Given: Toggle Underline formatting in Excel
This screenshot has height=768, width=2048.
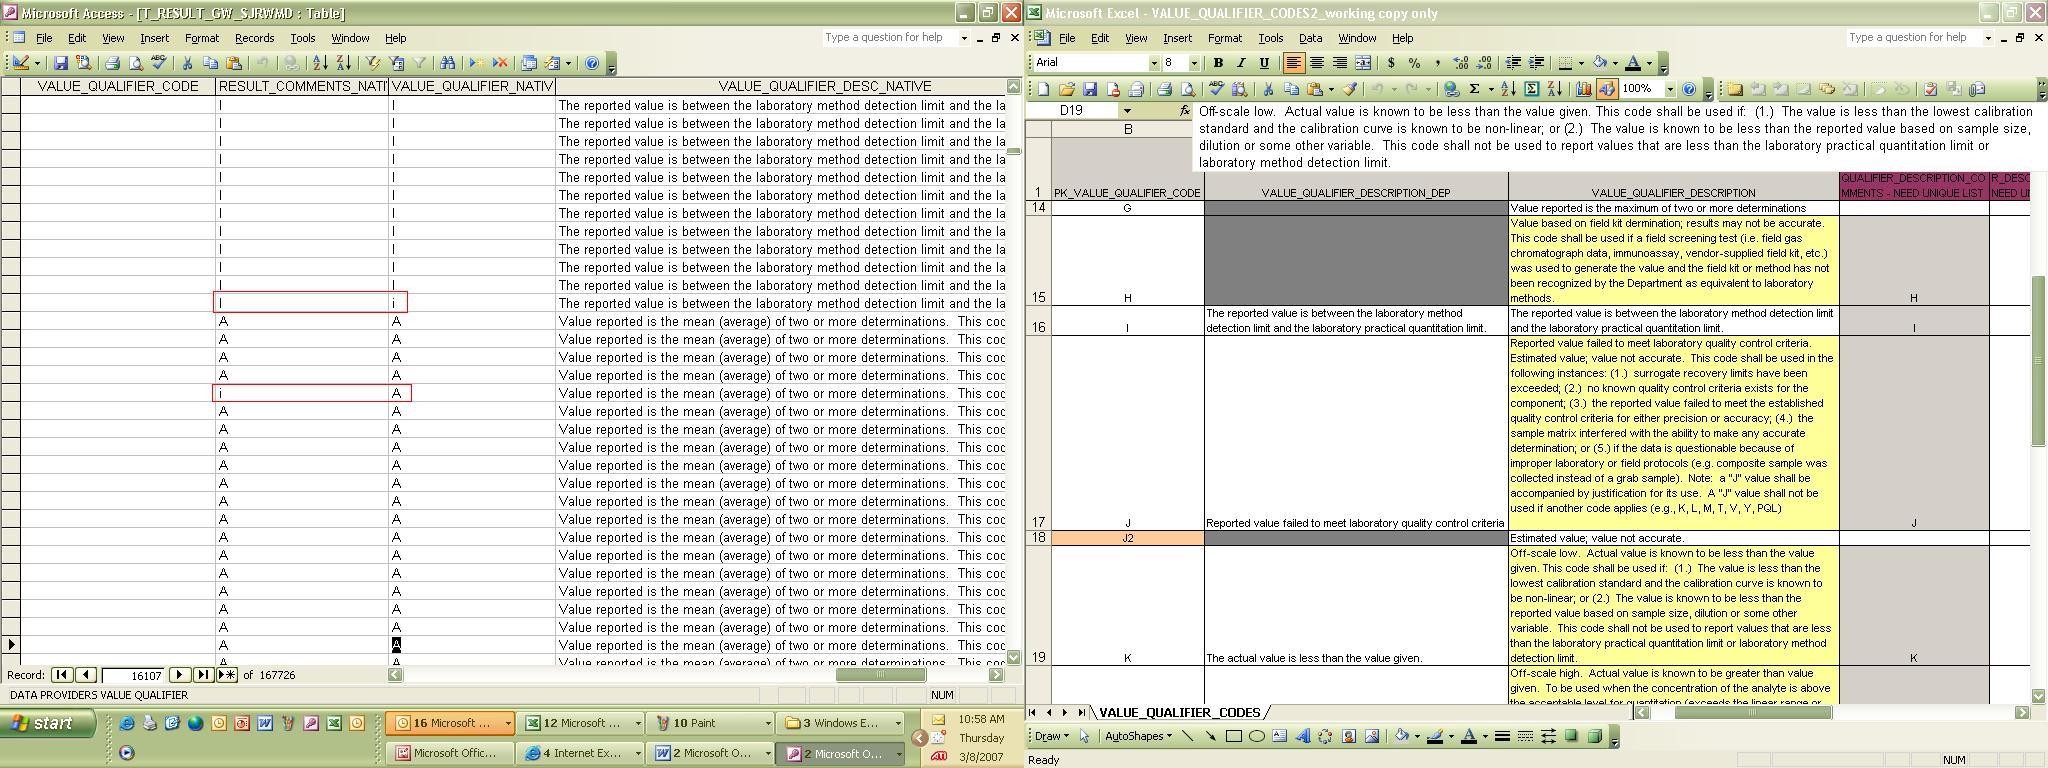Looking at the screenshot, I should (x=1264, y=63).
